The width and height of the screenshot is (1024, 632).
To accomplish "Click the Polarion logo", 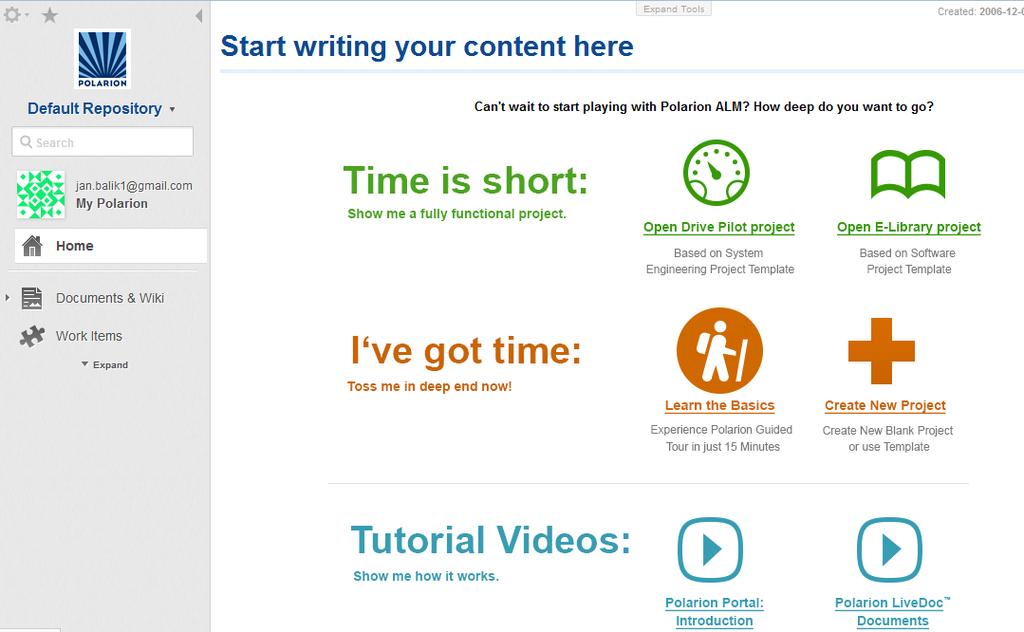I will 103,59.
